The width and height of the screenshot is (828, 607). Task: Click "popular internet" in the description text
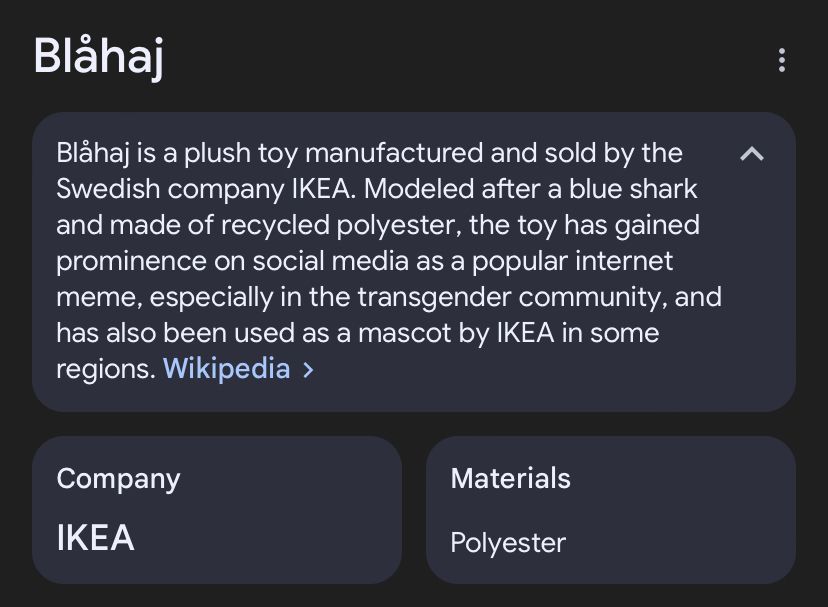pyautogui.click(x=572, y=261)
